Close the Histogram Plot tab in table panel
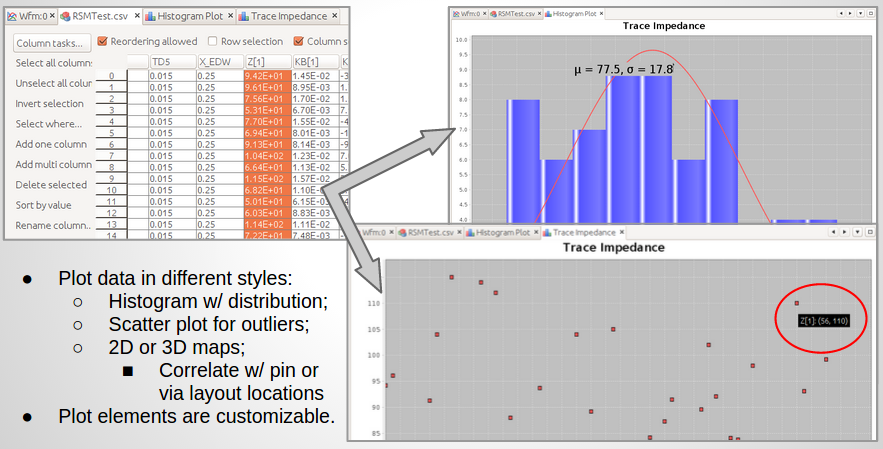The width and height of the screenshot is (883, 449). [x=231, y=17]
